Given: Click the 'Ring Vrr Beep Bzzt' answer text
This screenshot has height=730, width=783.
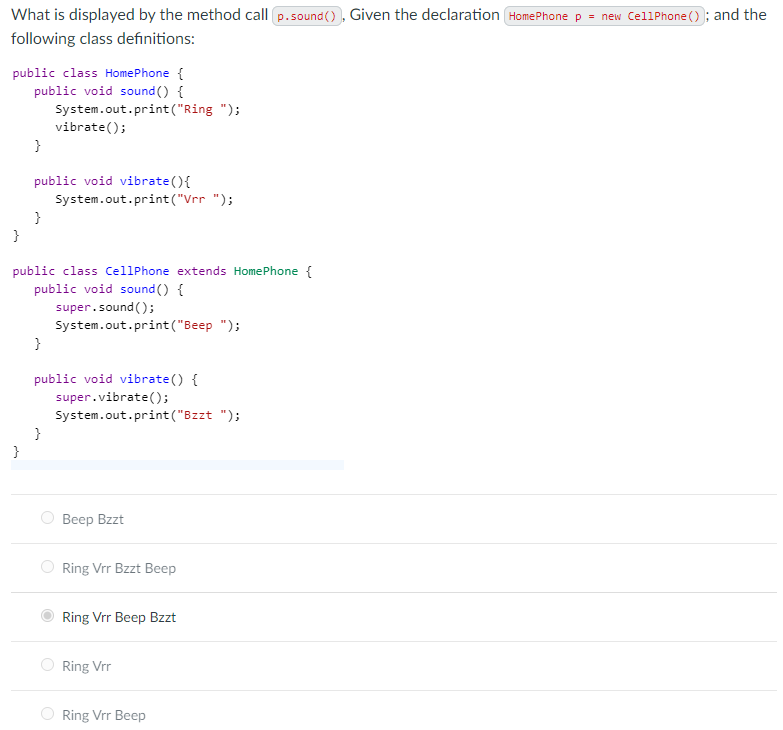Looking at the screenshot, I should click(119, 617).
